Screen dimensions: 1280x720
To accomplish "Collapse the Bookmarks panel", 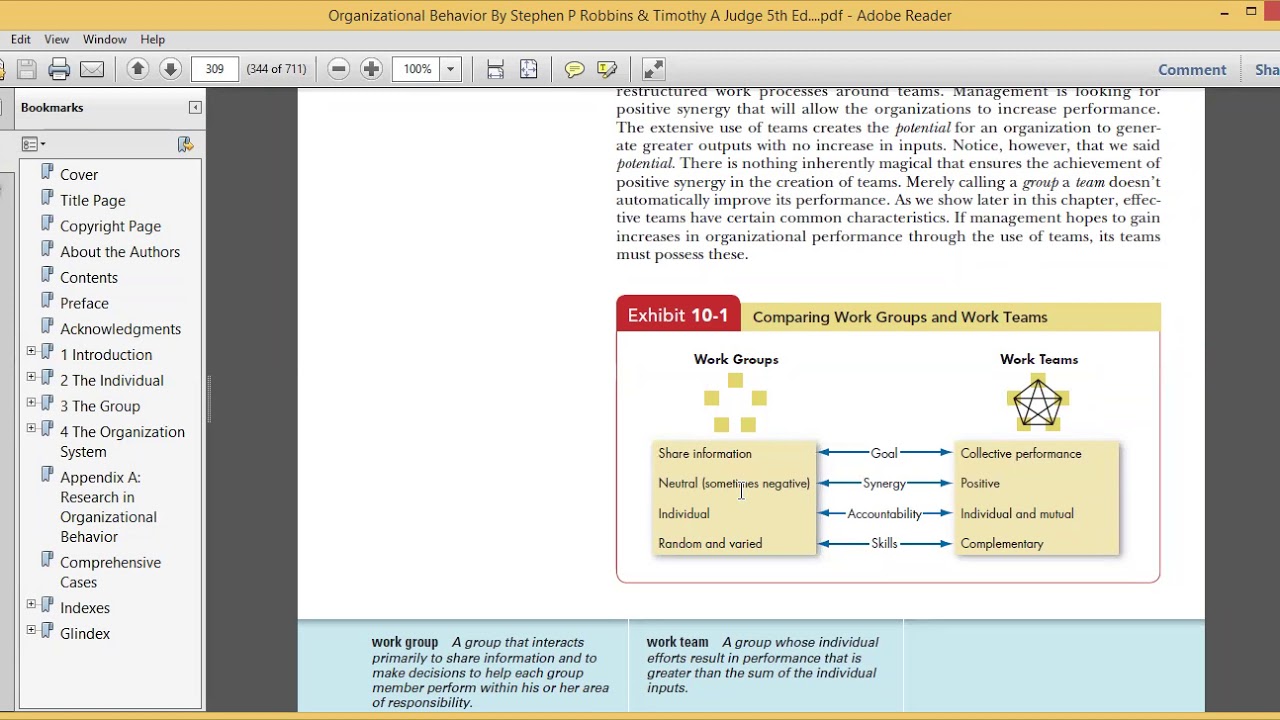I will 195,107.
